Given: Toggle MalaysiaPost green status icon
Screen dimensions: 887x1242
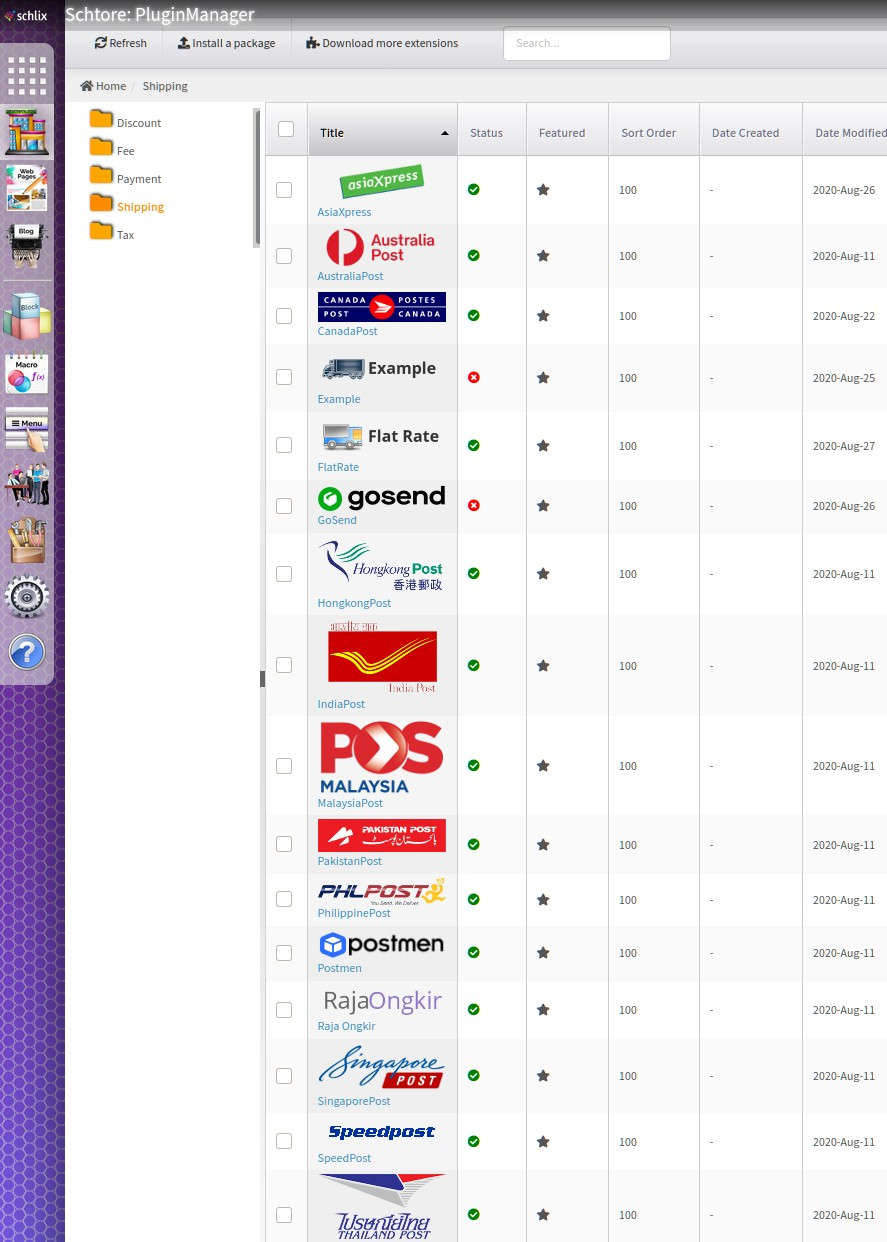Looking at the screenshot, I should point(474,765).
